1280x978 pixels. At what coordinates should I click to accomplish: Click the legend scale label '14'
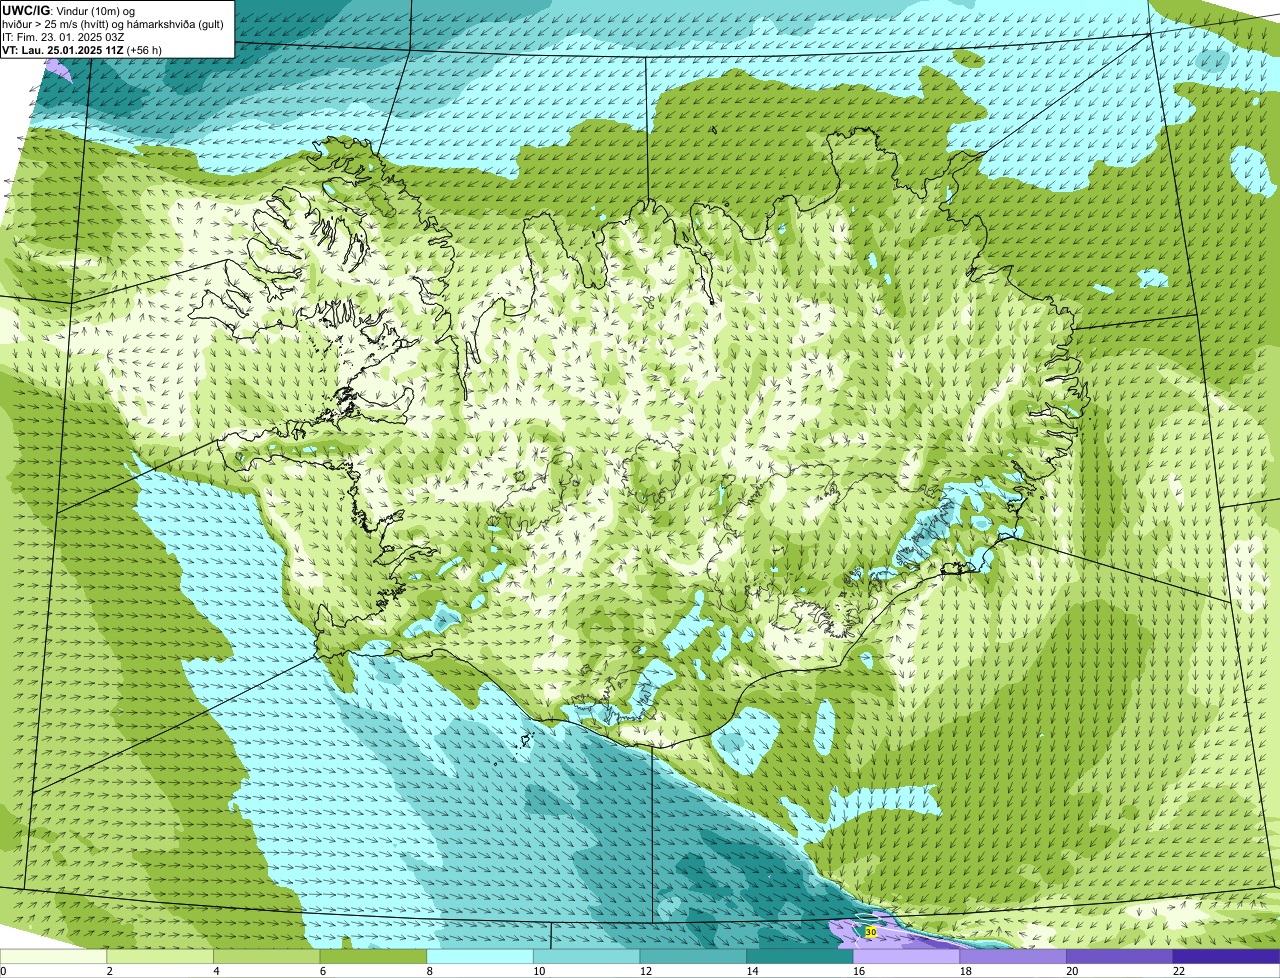pos(752,971)
